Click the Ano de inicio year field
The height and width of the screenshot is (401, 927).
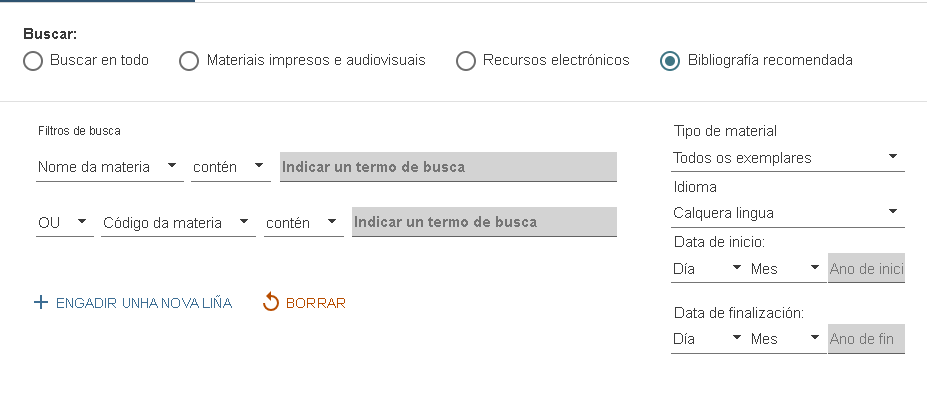(866, 269)
